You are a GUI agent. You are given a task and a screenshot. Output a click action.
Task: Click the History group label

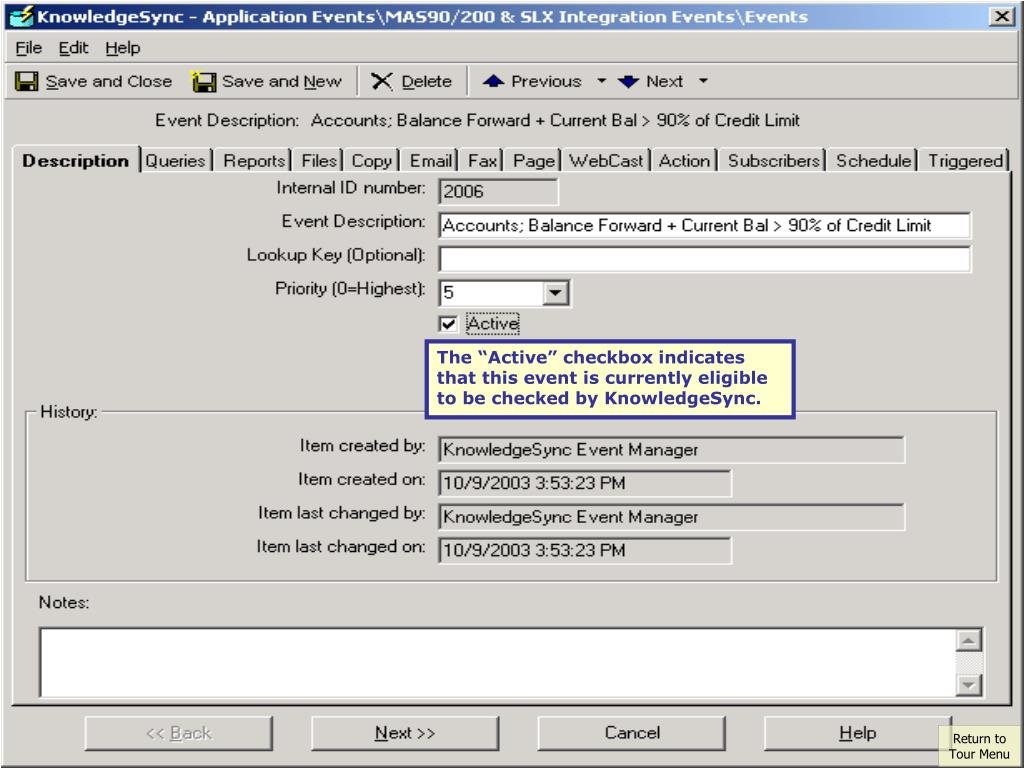(x=69, y=412)
